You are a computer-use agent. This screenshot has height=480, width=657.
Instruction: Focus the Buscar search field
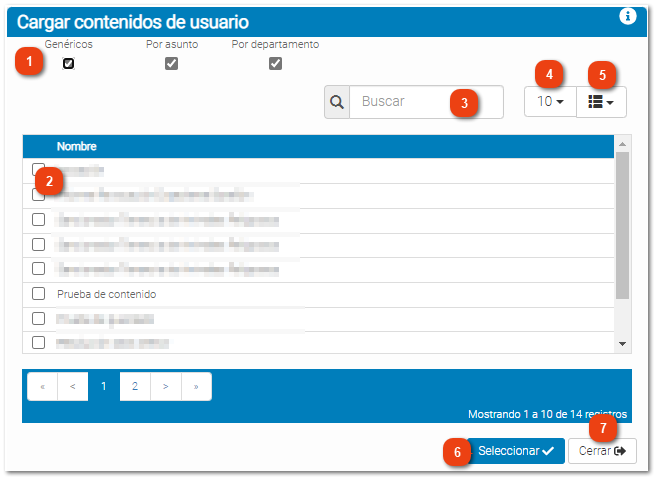(x=426, y=102)
